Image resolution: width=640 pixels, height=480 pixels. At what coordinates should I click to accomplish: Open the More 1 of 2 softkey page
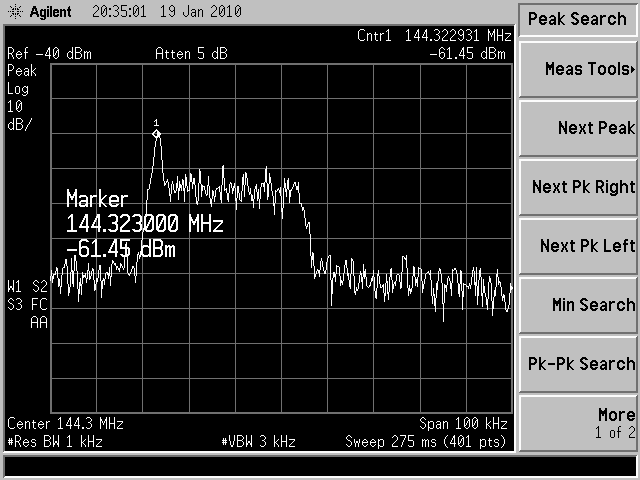[578, 423]
